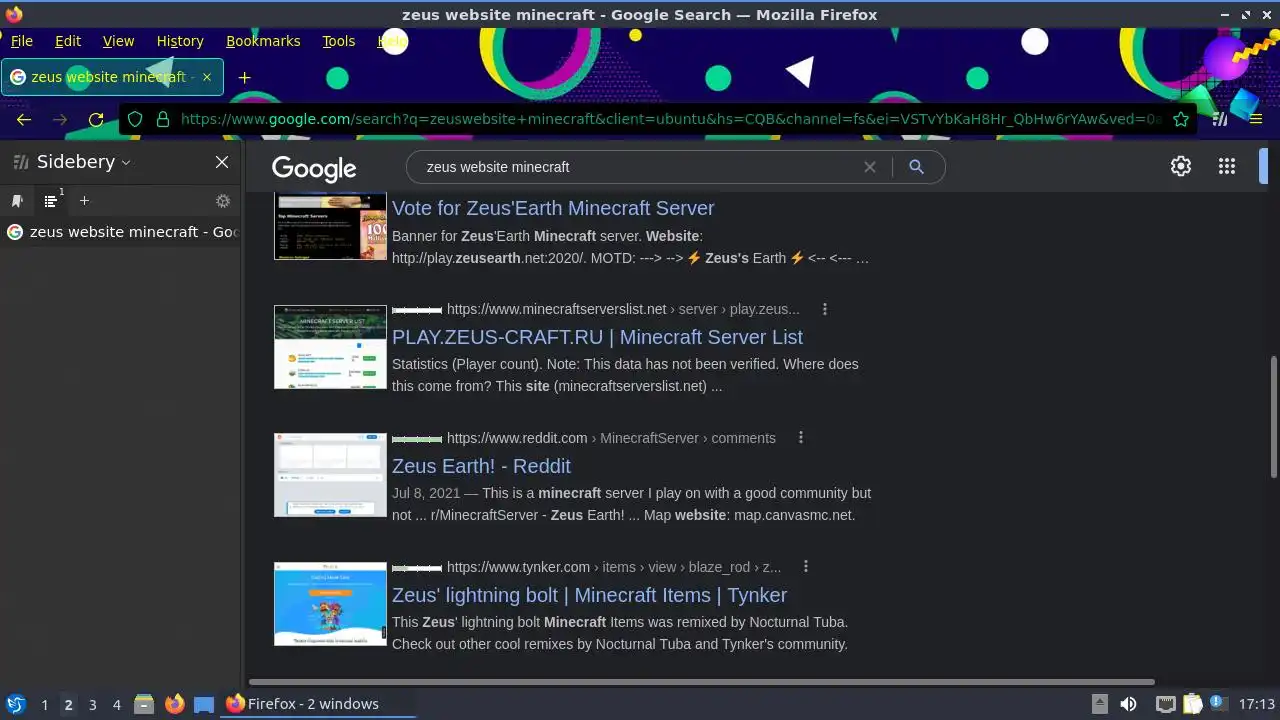Launch Firefox from the taskbar quick launcher
This screenshot has width=1280, height=720.
pos(174,704)
